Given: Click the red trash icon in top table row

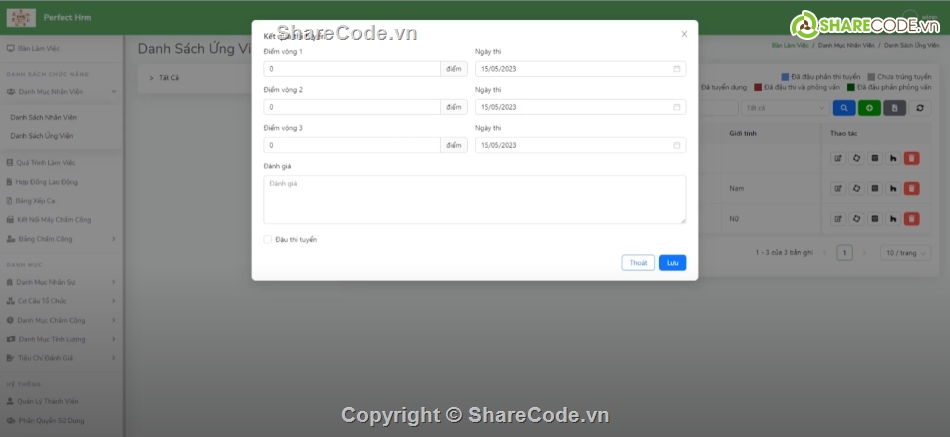Looking at the screenshot, I should (911, 158).
